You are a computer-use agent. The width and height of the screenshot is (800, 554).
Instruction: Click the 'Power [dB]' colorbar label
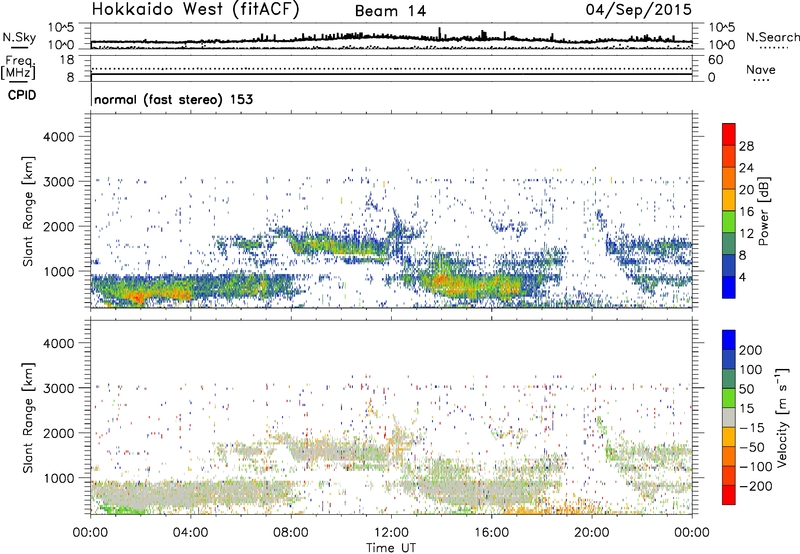[764, 211]
